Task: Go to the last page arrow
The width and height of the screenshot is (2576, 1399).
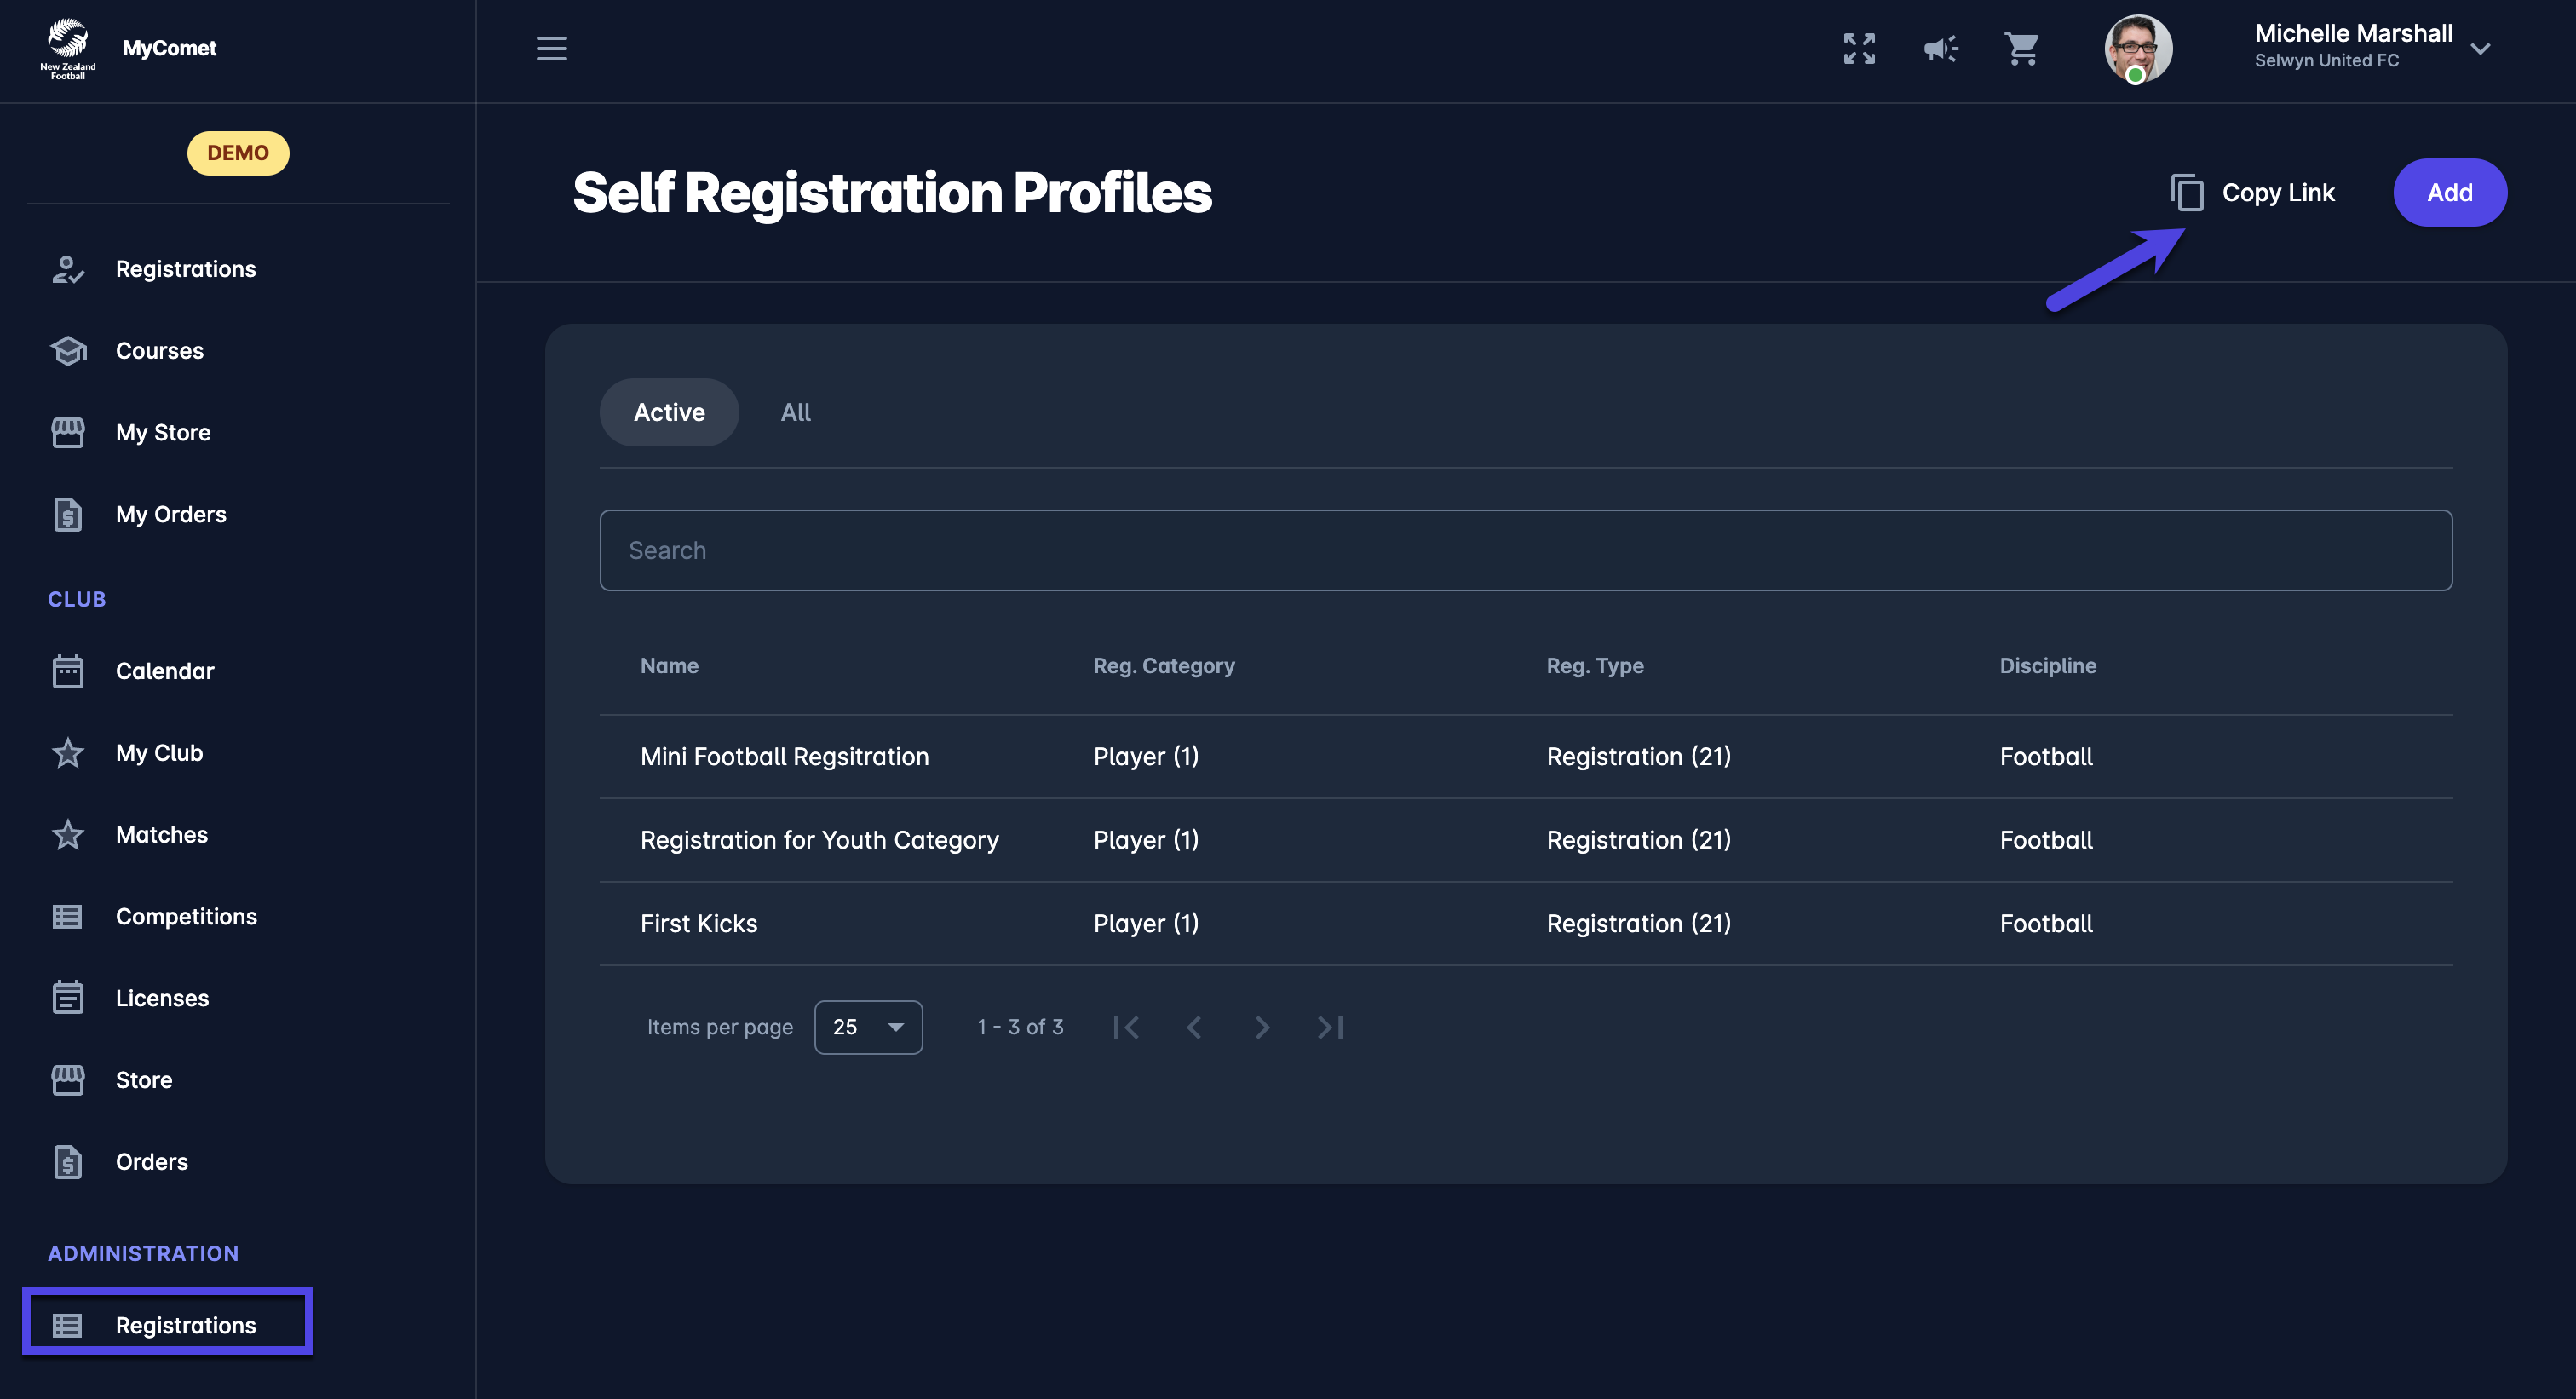Action: point(1330,1027)
